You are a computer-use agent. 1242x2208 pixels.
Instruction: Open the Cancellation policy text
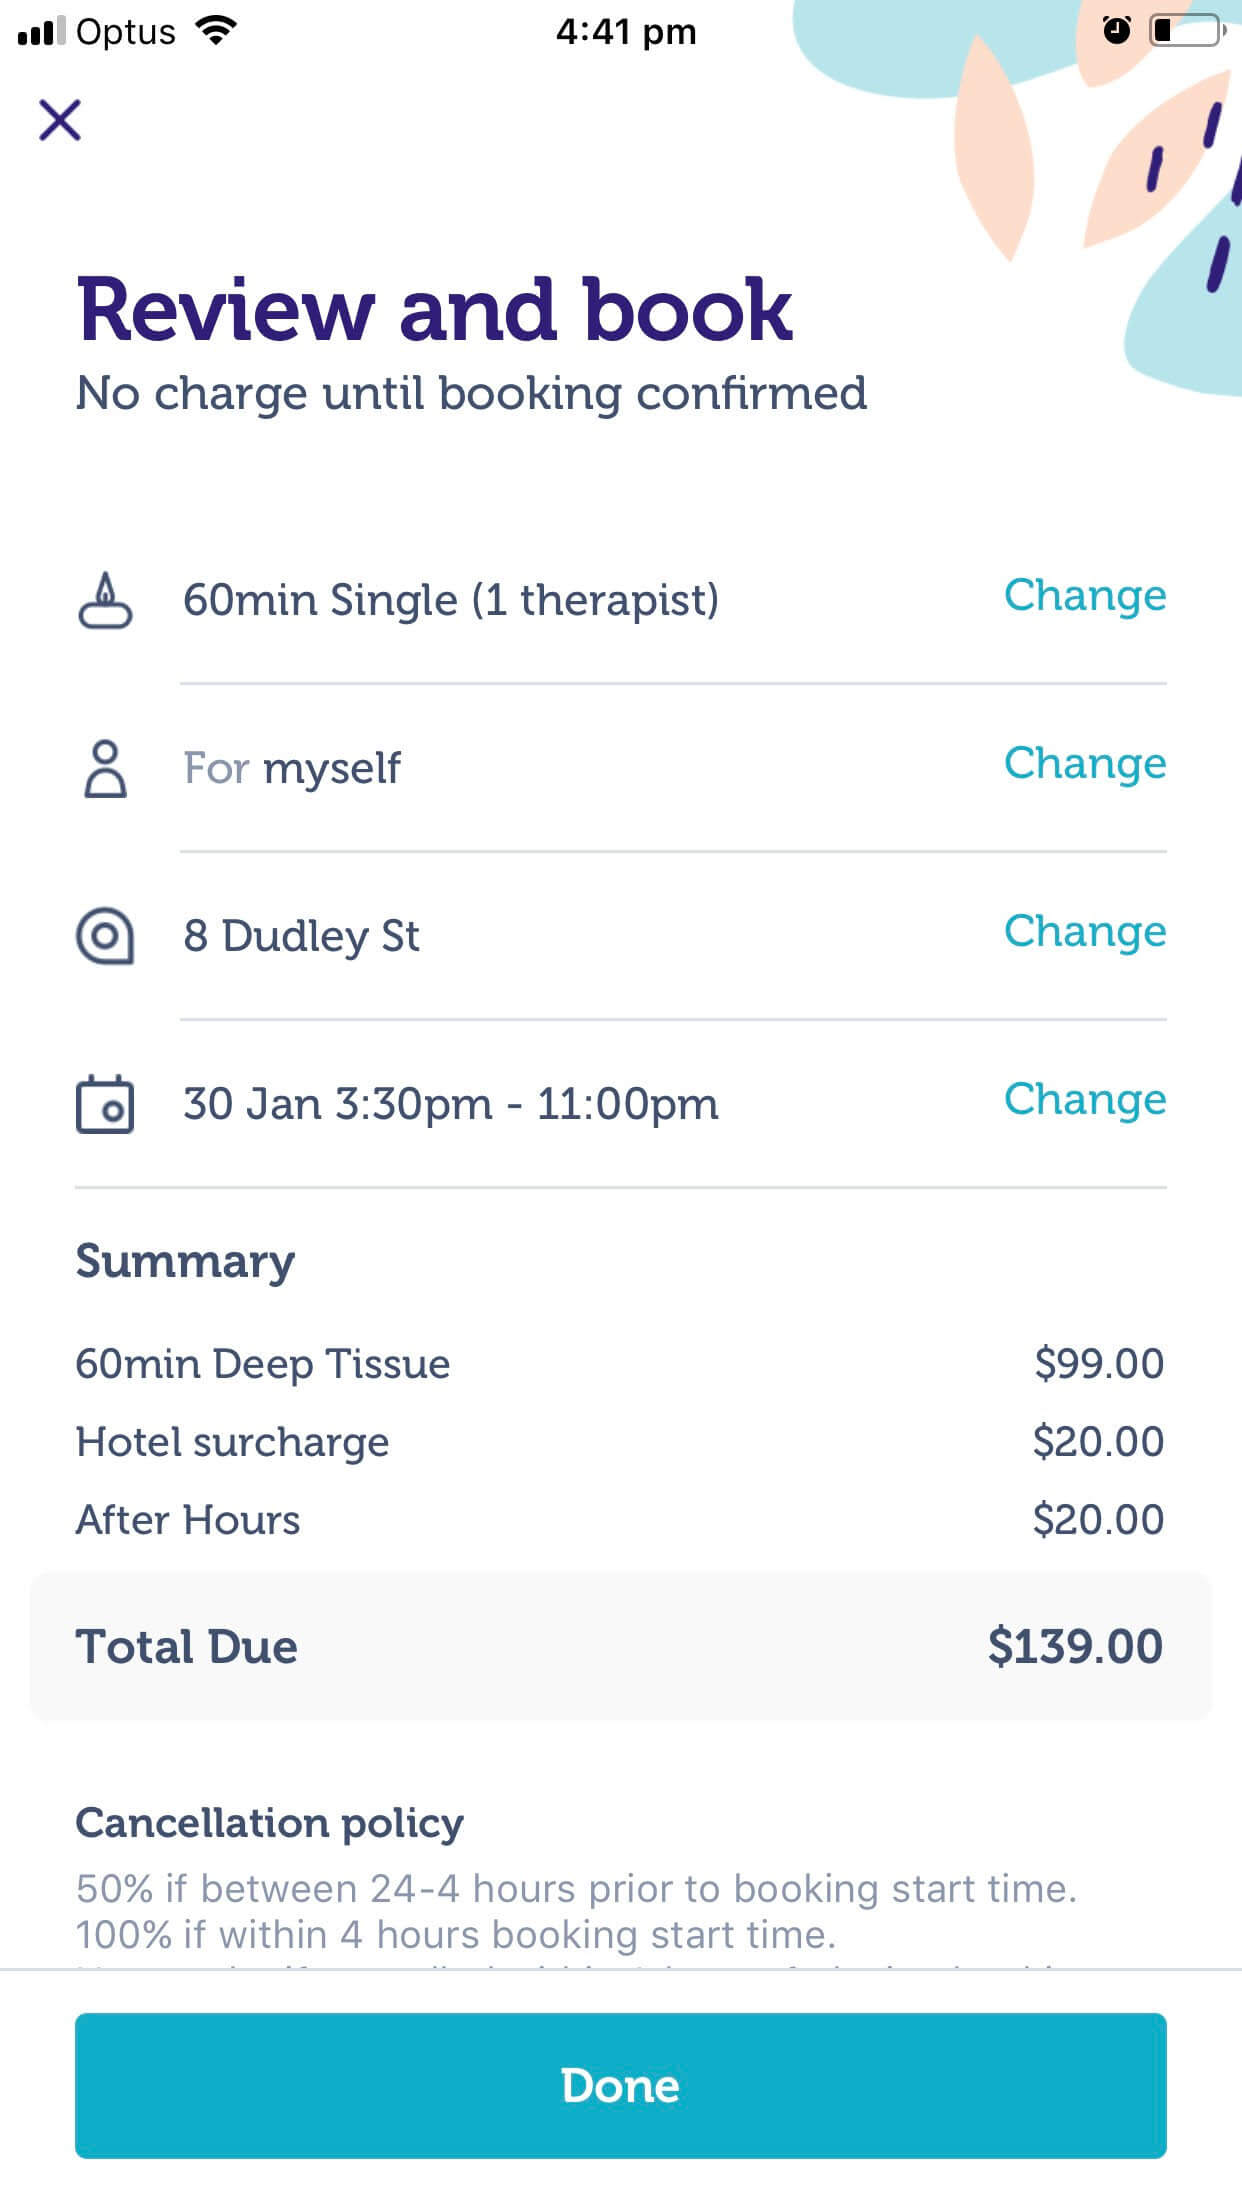click(576, 1912)
